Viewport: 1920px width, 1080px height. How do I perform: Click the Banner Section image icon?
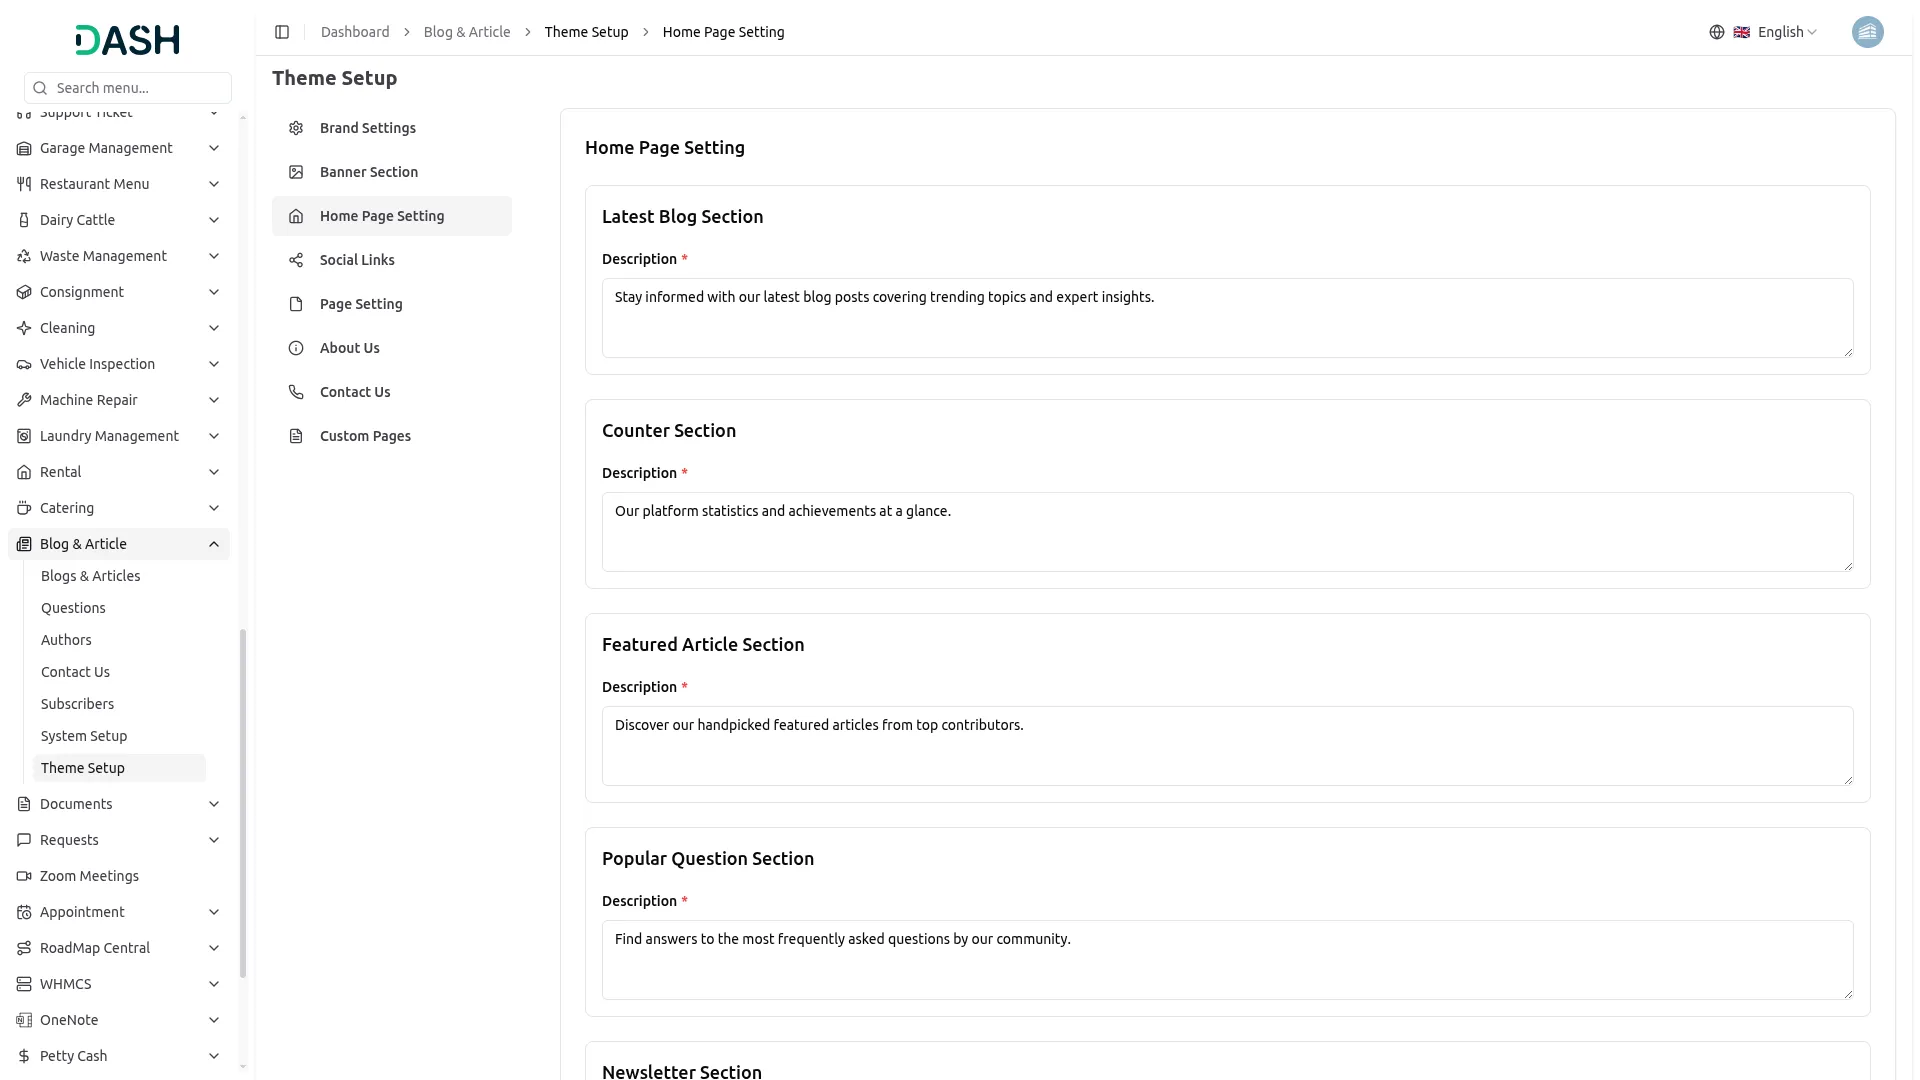296,172
